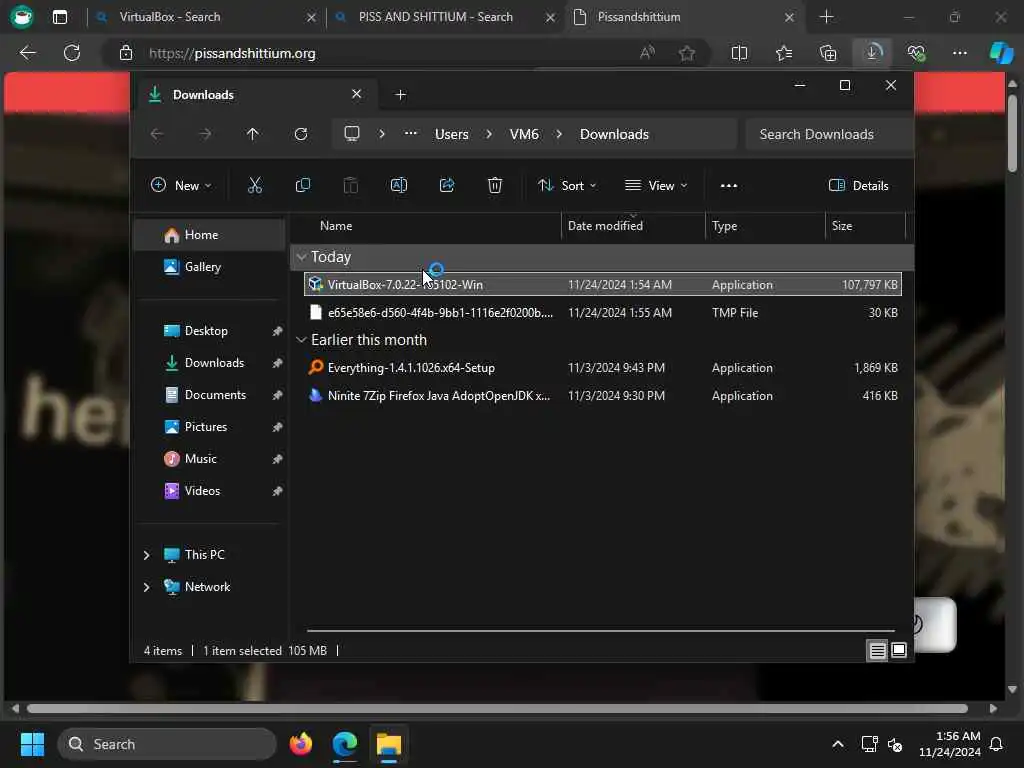This screenshot has width=1024, height=768.
Task: Click the Size column header
Action: (x=866, y=226)
